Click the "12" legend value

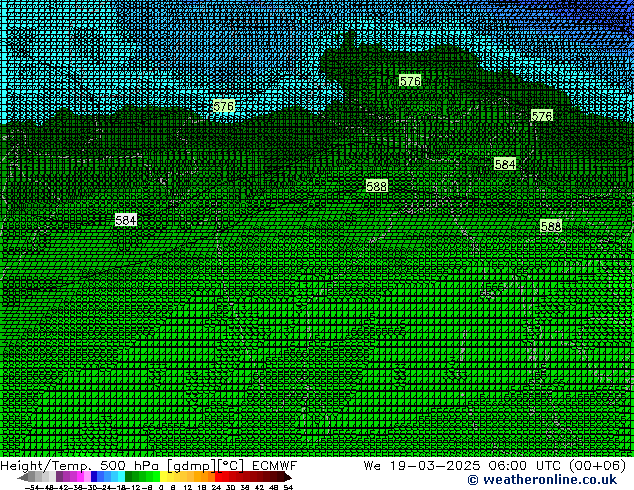click(188, 488)
